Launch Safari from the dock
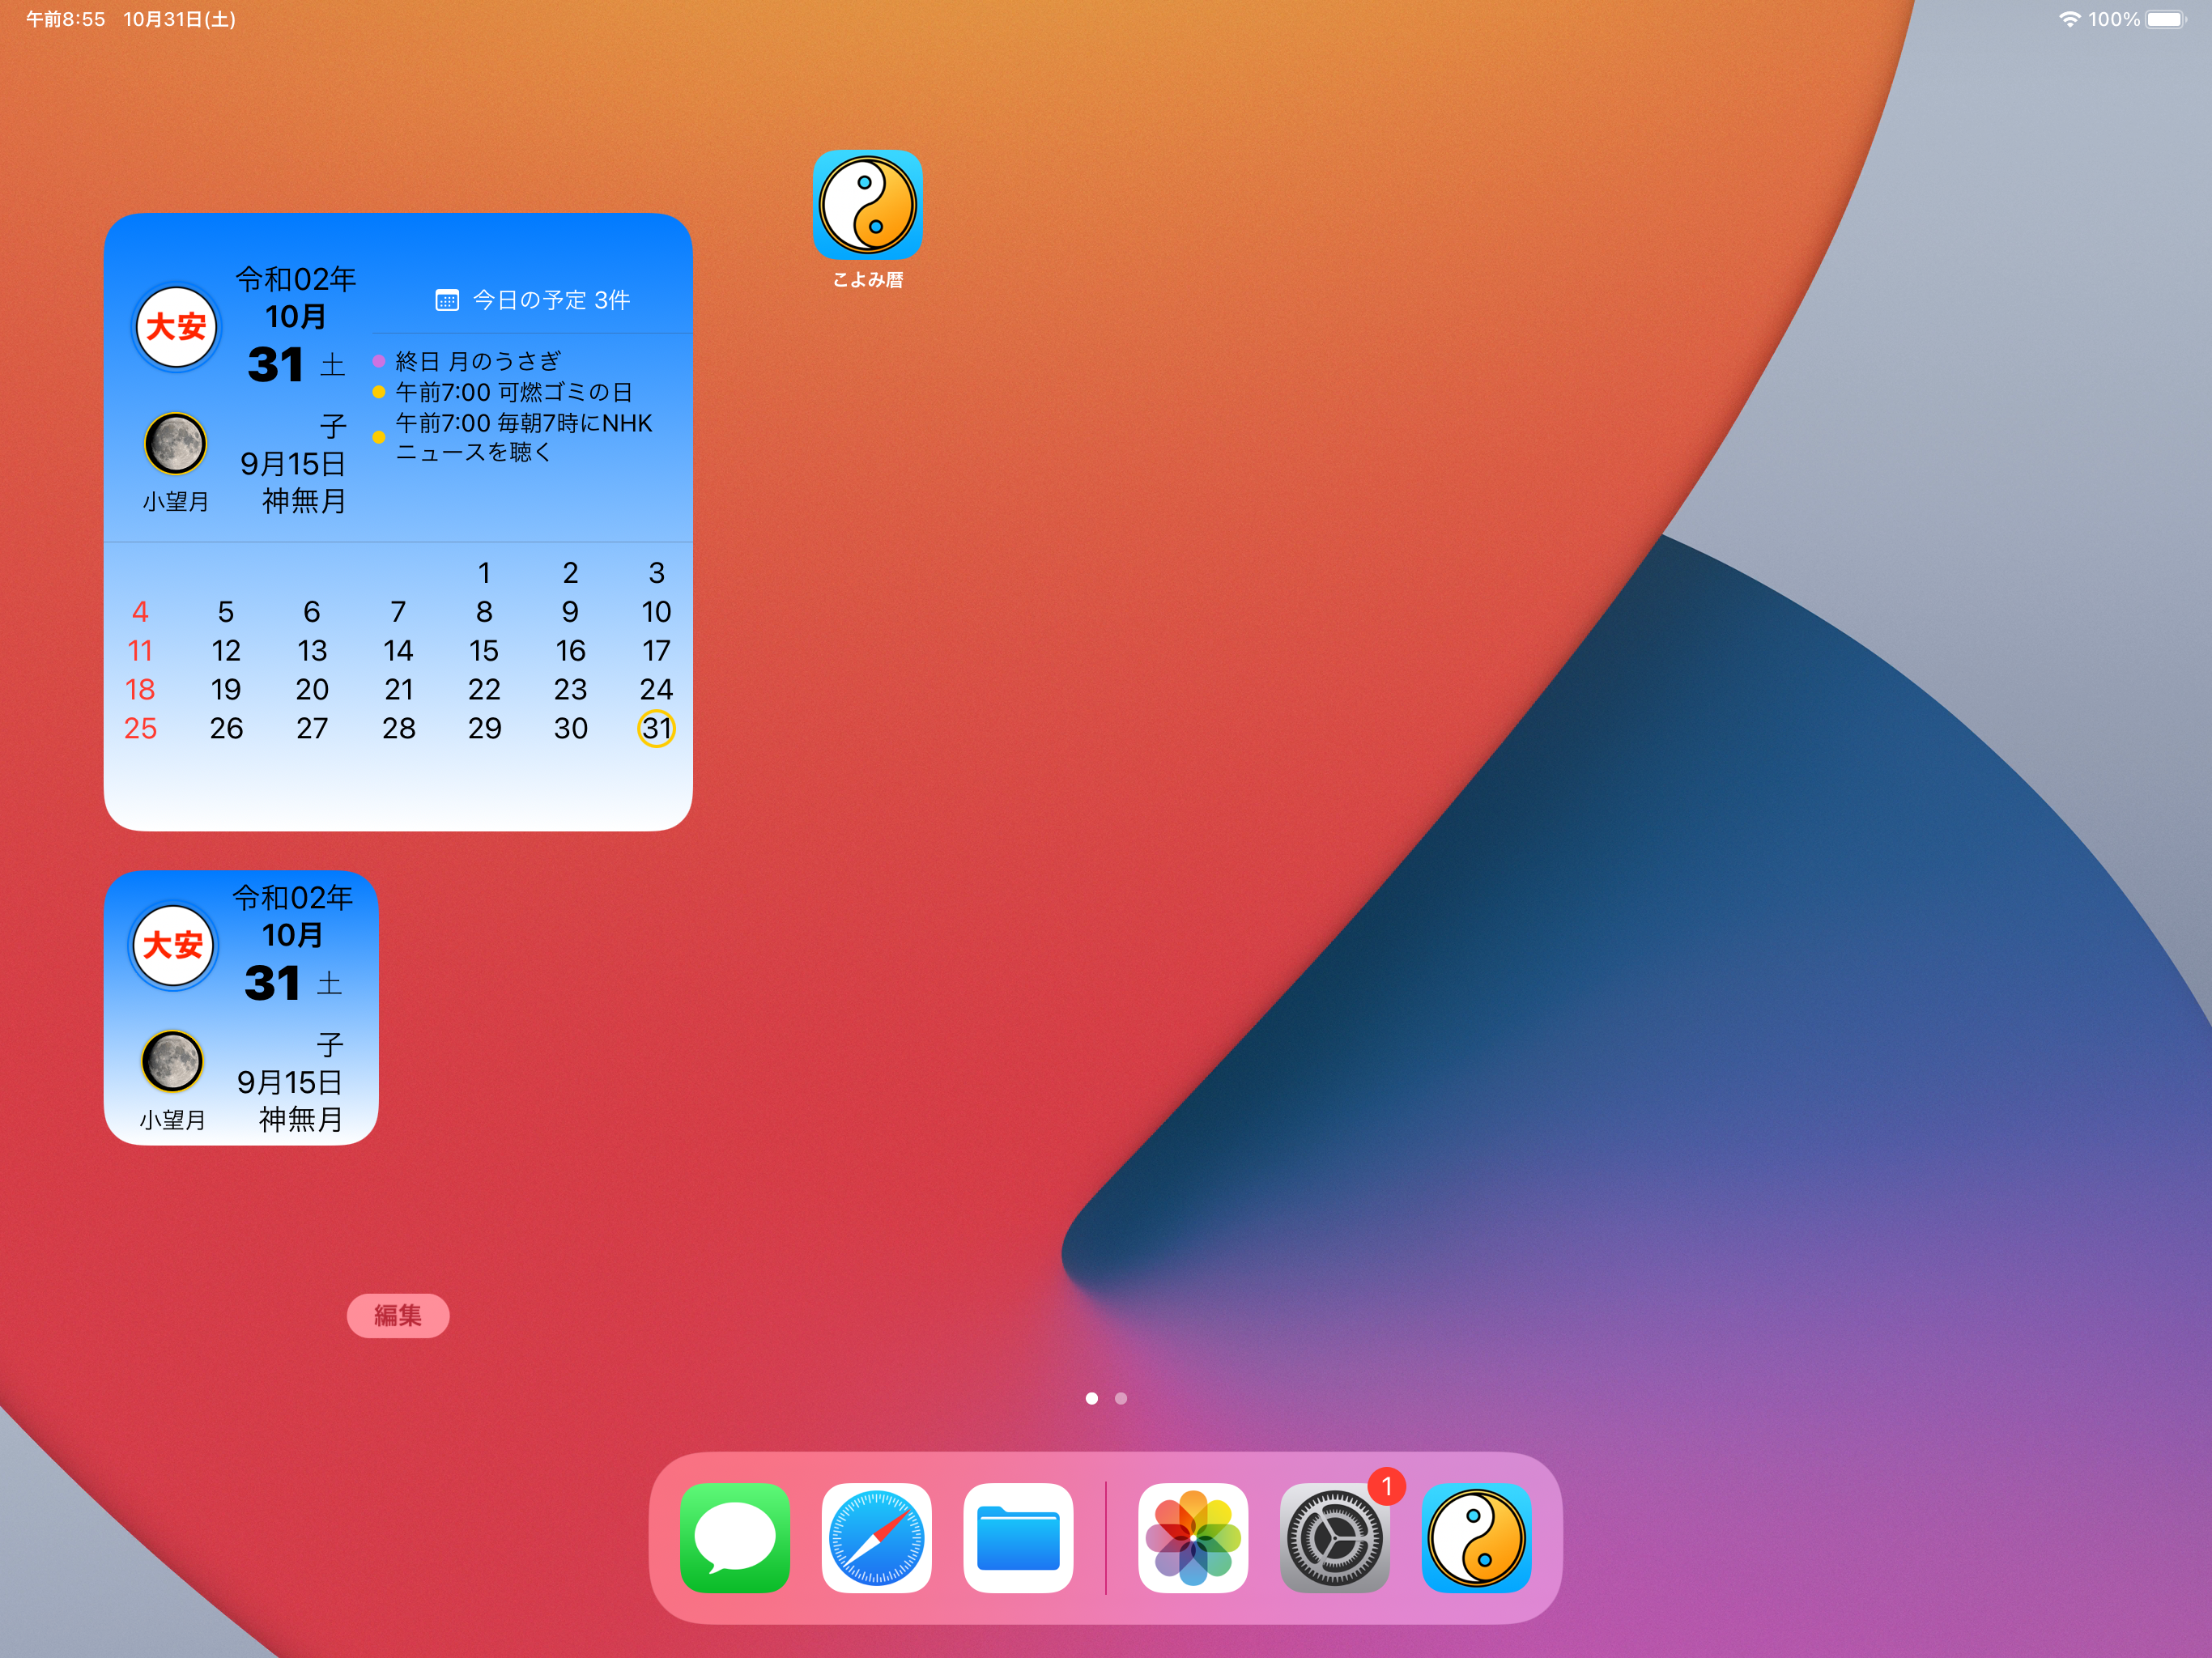The image size is (2212, 1658). coord(876,1537)
